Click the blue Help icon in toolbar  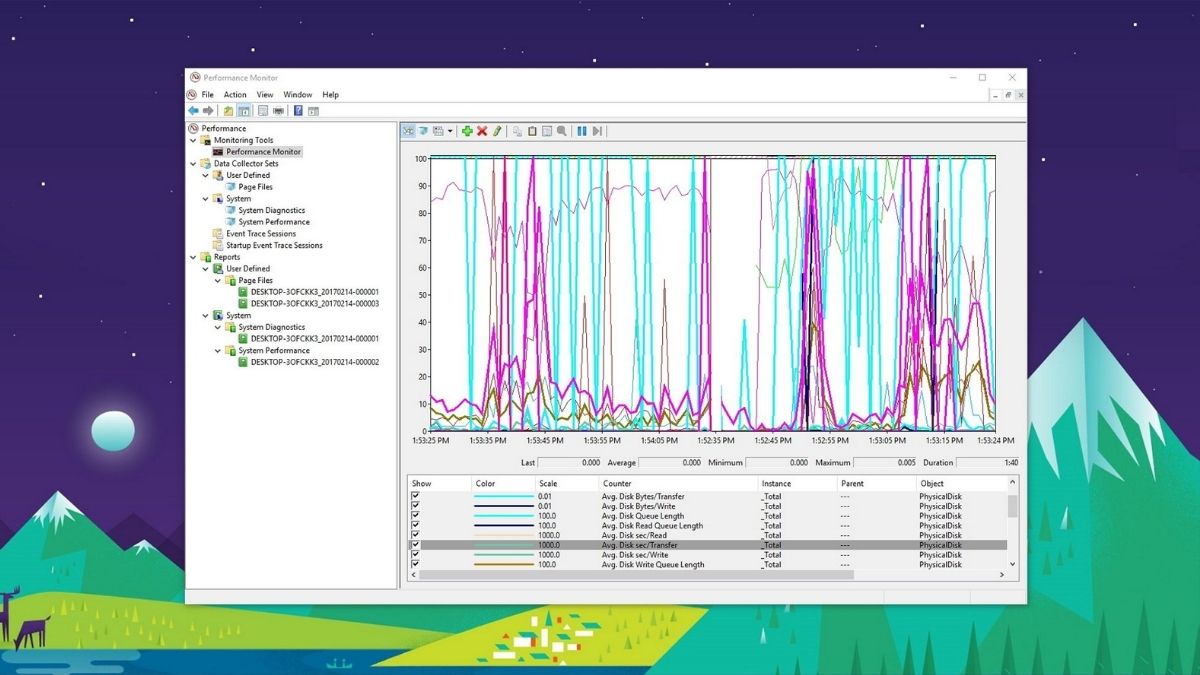[x=298, y=111]
